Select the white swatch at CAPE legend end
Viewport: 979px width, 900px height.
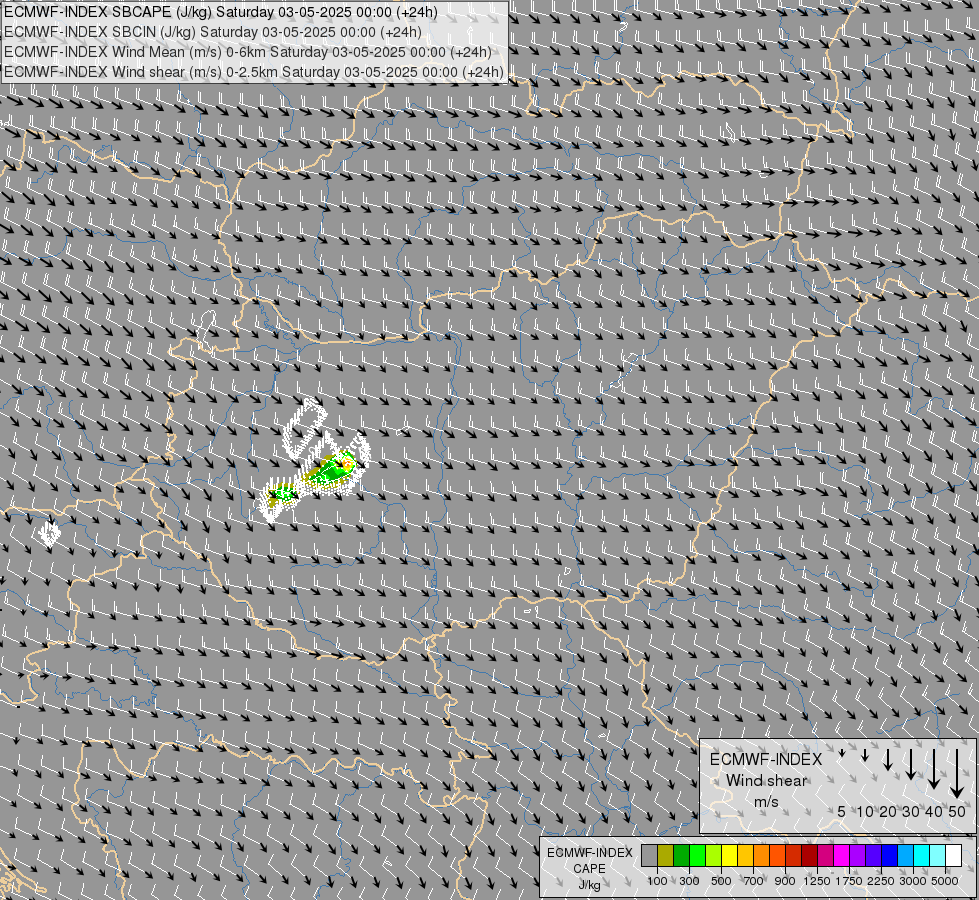(954, 856)
